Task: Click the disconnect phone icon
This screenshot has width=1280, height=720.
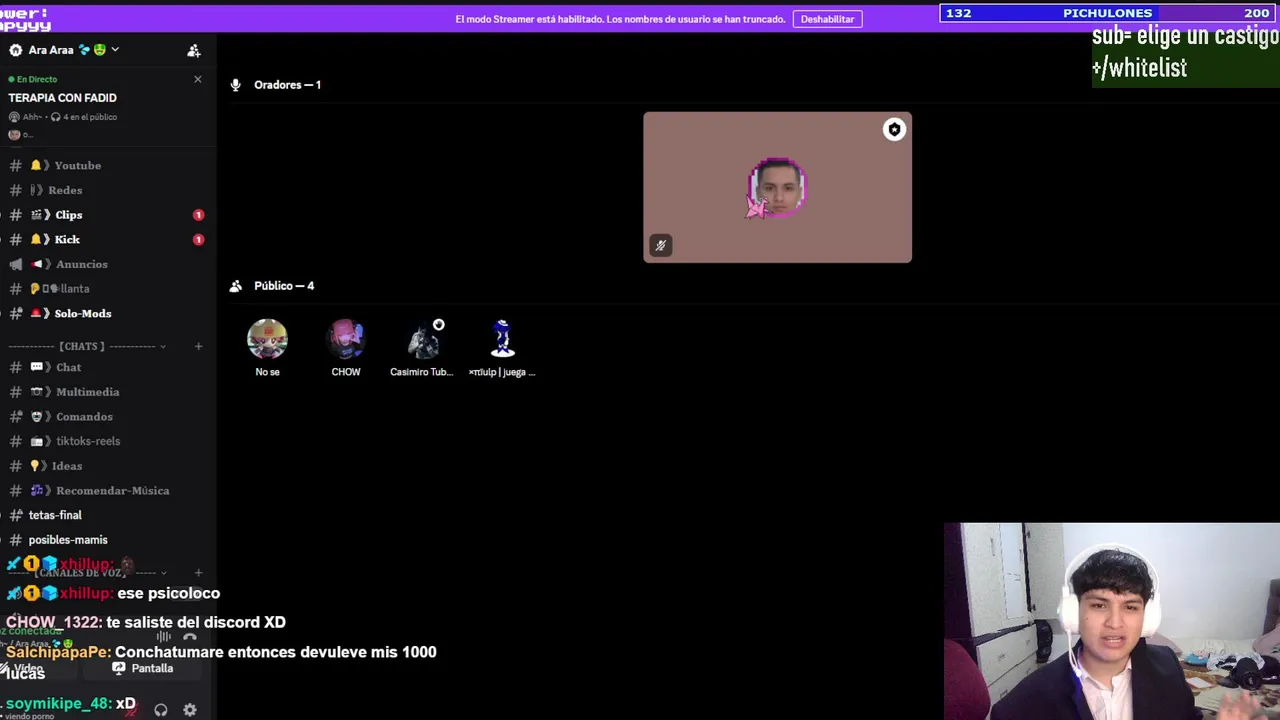Action: pyautogui.click(x=190, y=637)
